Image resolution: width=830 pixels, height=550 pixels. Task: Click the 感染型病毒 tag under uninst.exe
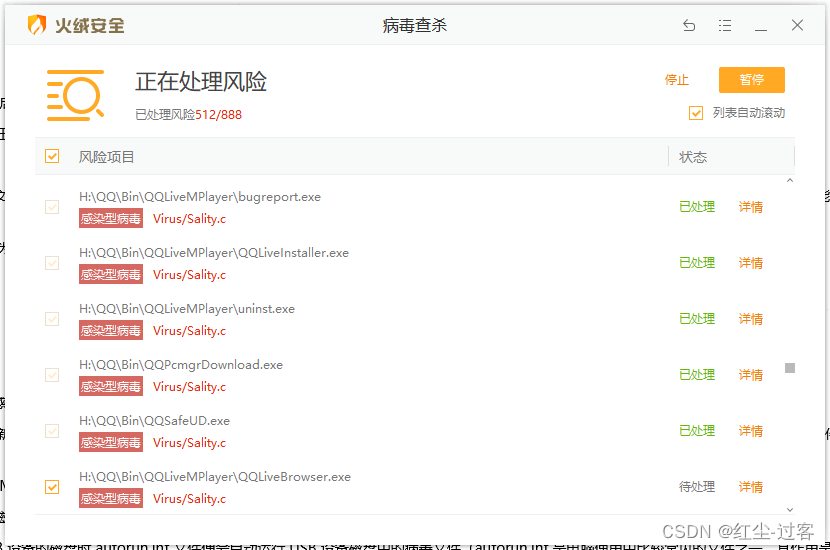(x=111, y=331)
